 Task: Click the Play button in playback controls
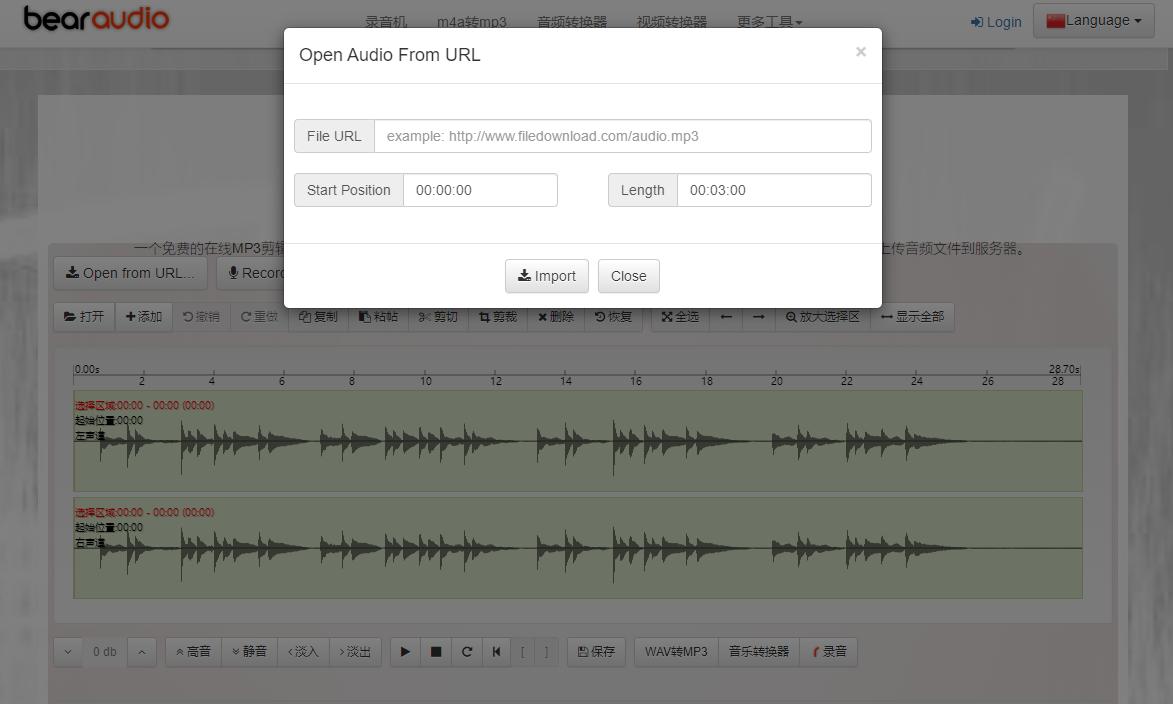pyautogui.click(x=405, y=652)
